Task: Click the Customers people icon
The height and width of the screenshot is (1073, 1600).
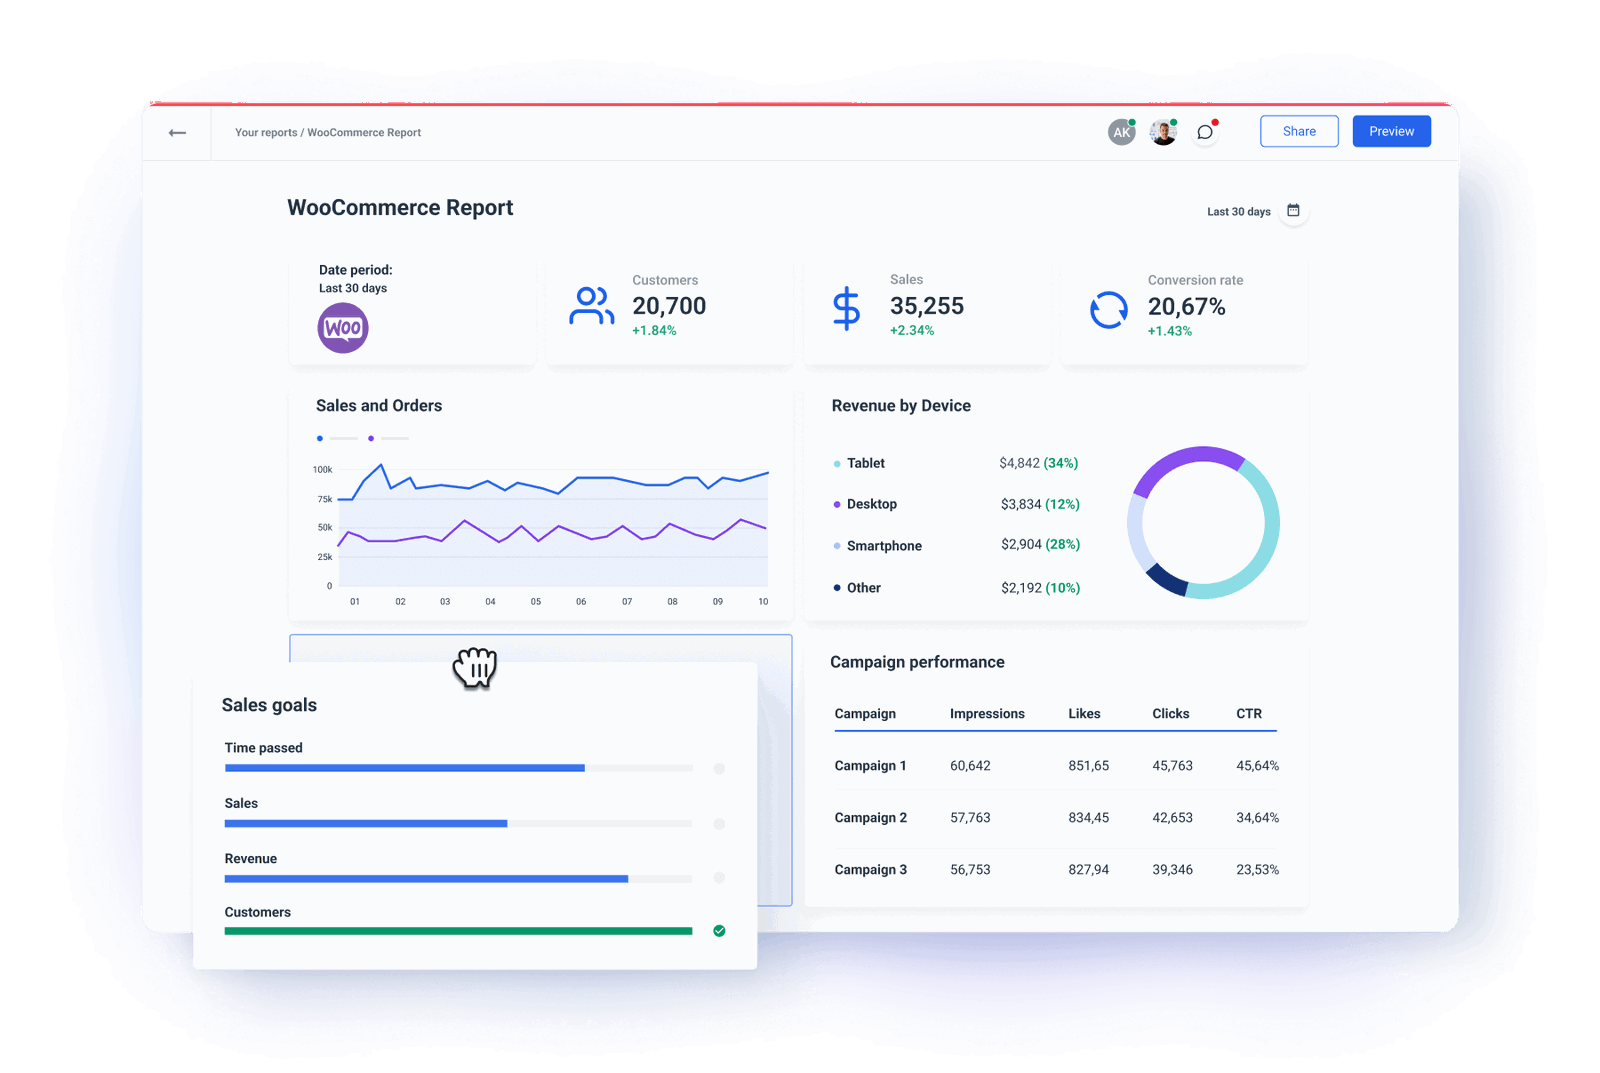Action: pos(592,306)
